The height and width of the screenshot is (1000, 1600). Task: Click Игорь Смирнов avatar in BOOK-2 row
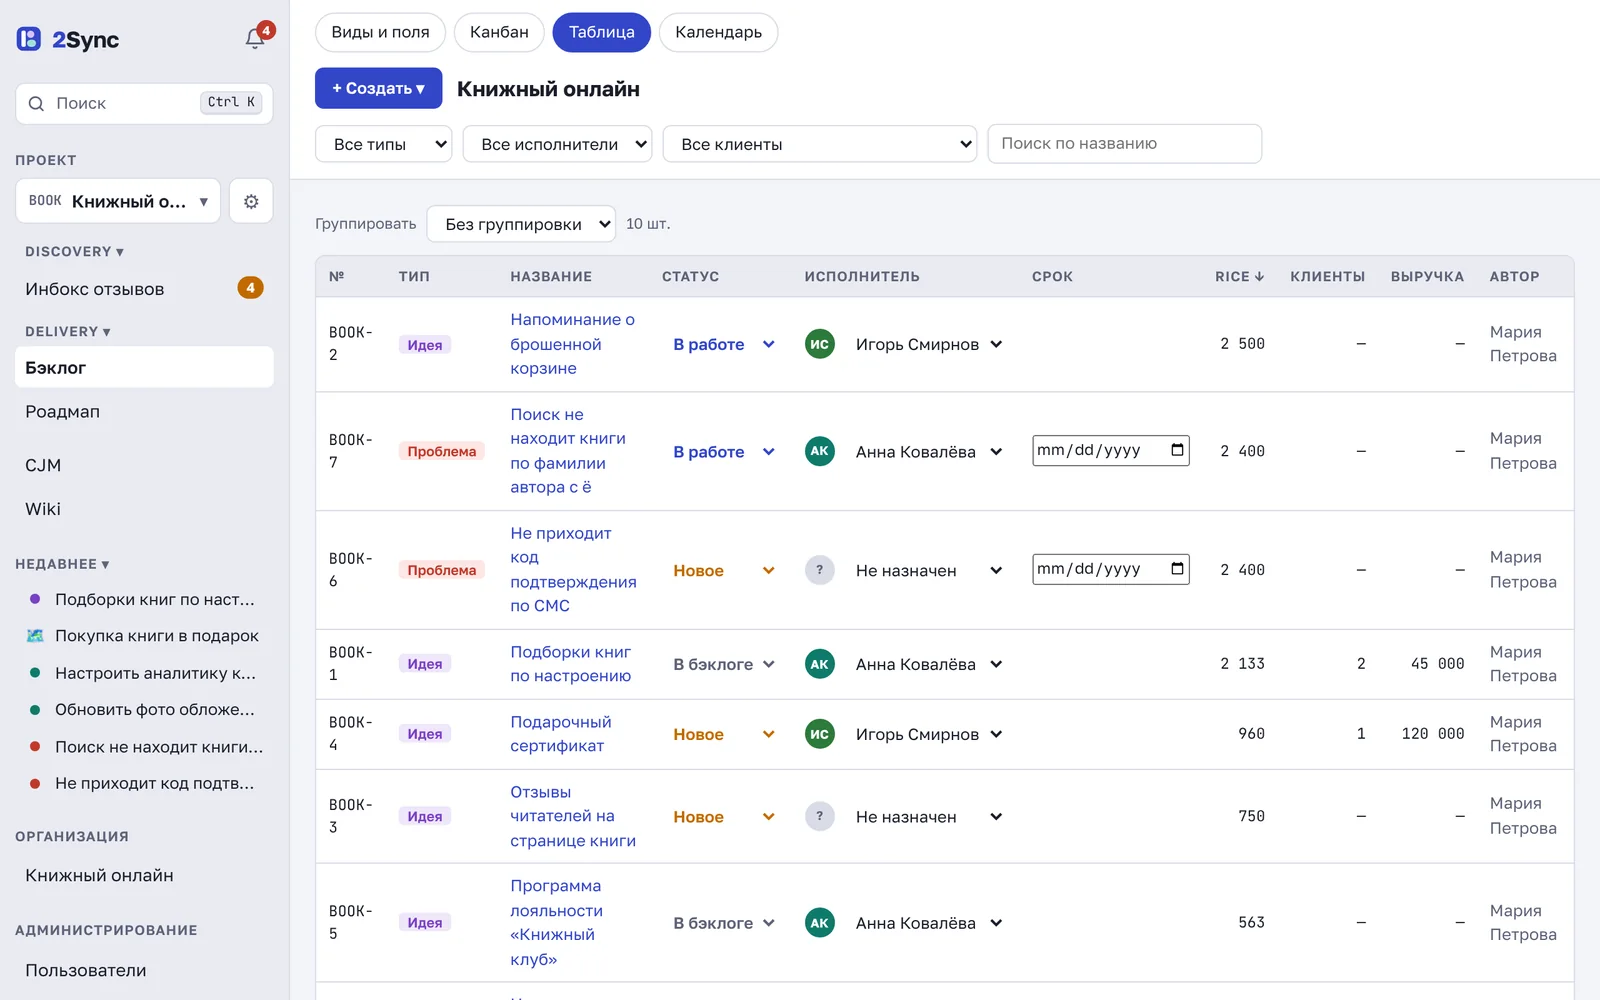(x=820, y=344)
